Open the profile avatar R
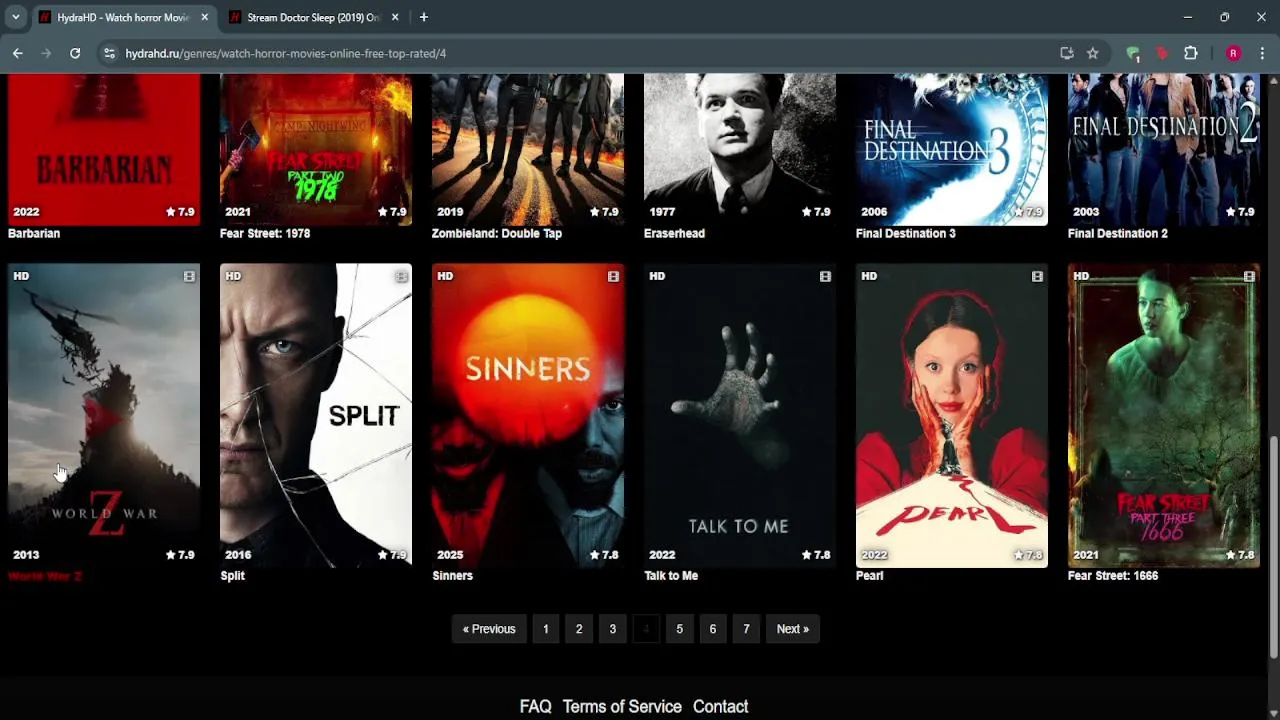 tap(1233, 53)
